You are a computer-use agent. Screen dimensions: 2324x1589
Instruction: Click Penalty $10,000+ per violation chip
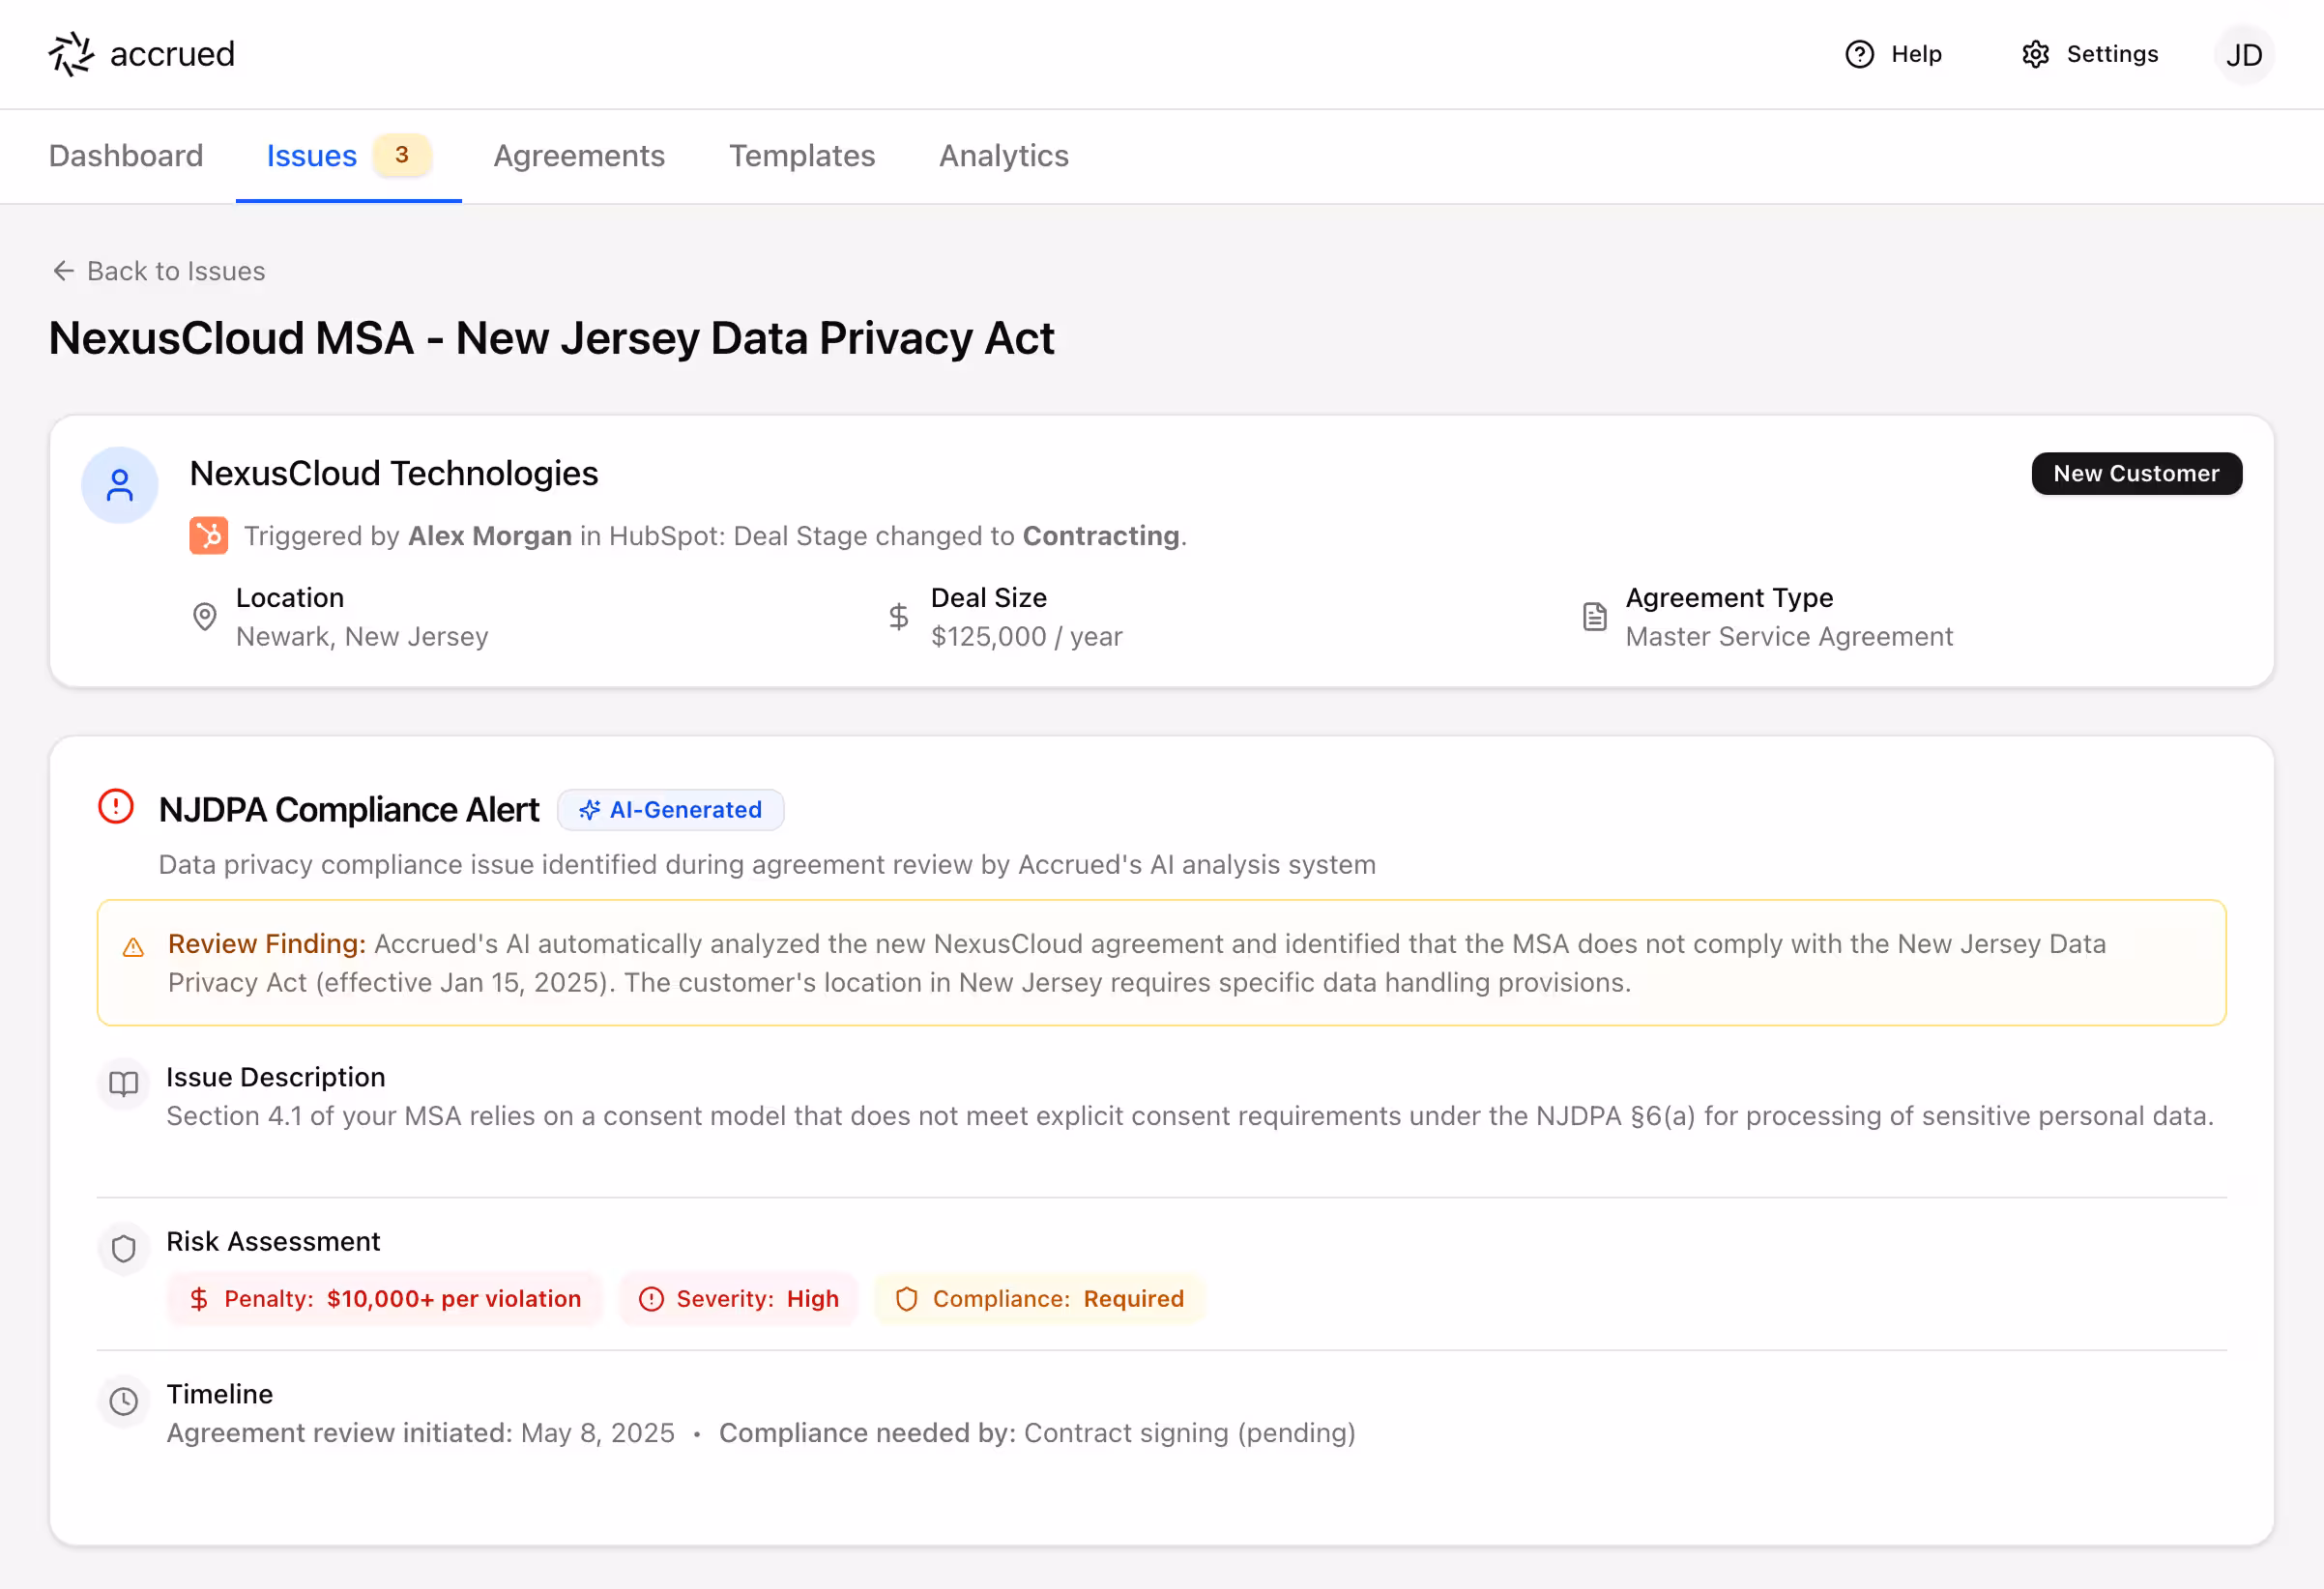385,1299
